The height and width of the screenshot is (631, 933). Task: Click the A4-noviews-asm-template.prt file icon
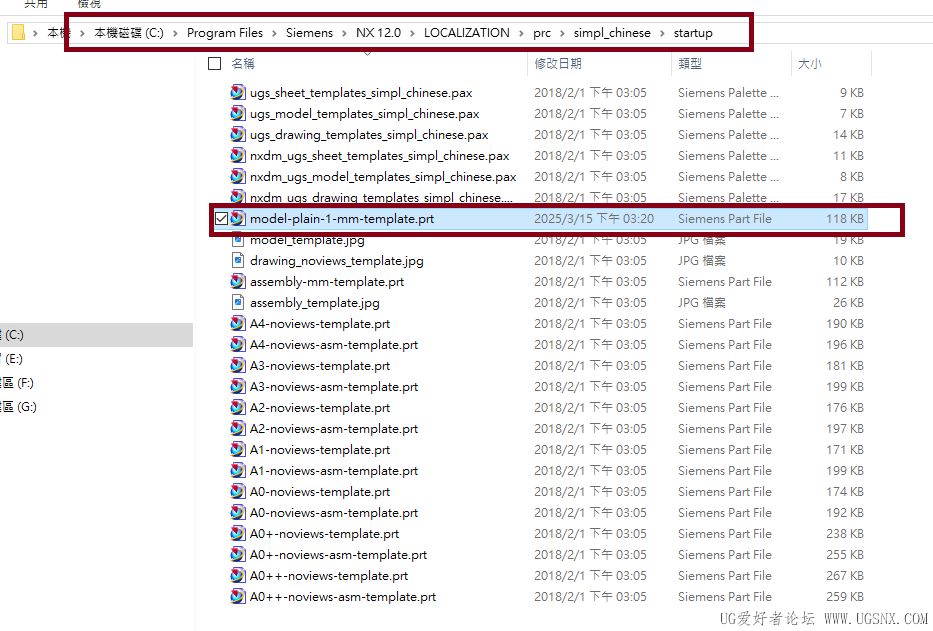[237, 344]
